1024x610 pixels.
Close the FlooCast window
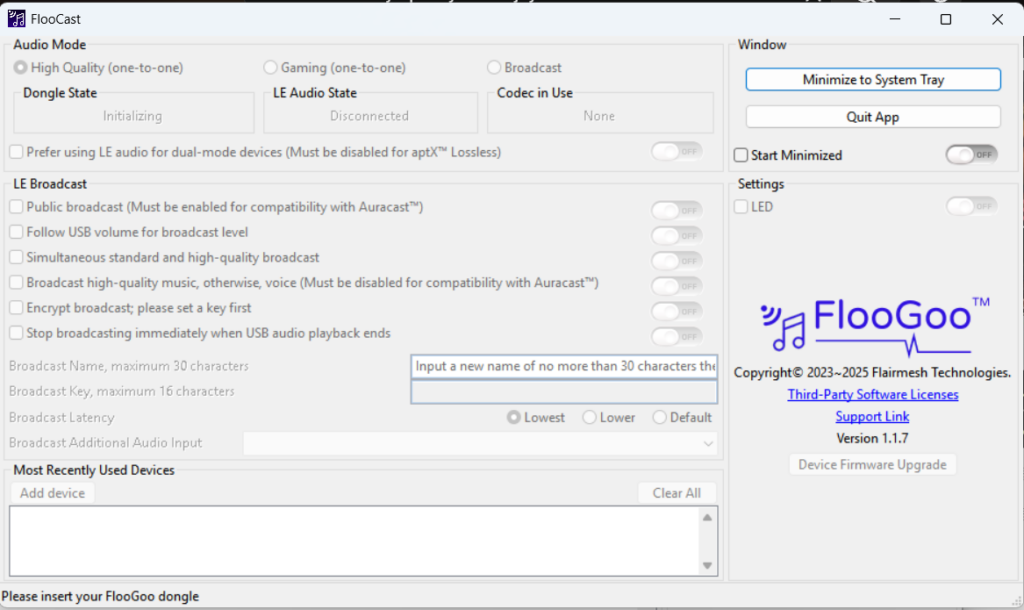coord(997,19)
